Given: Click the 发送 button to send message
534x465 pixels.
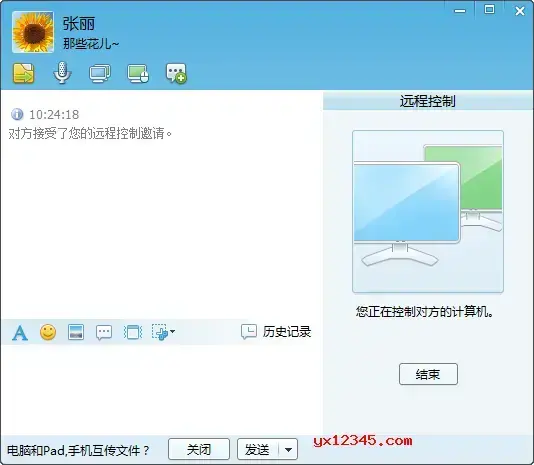Looking at the screenshot, I should 258,449.
